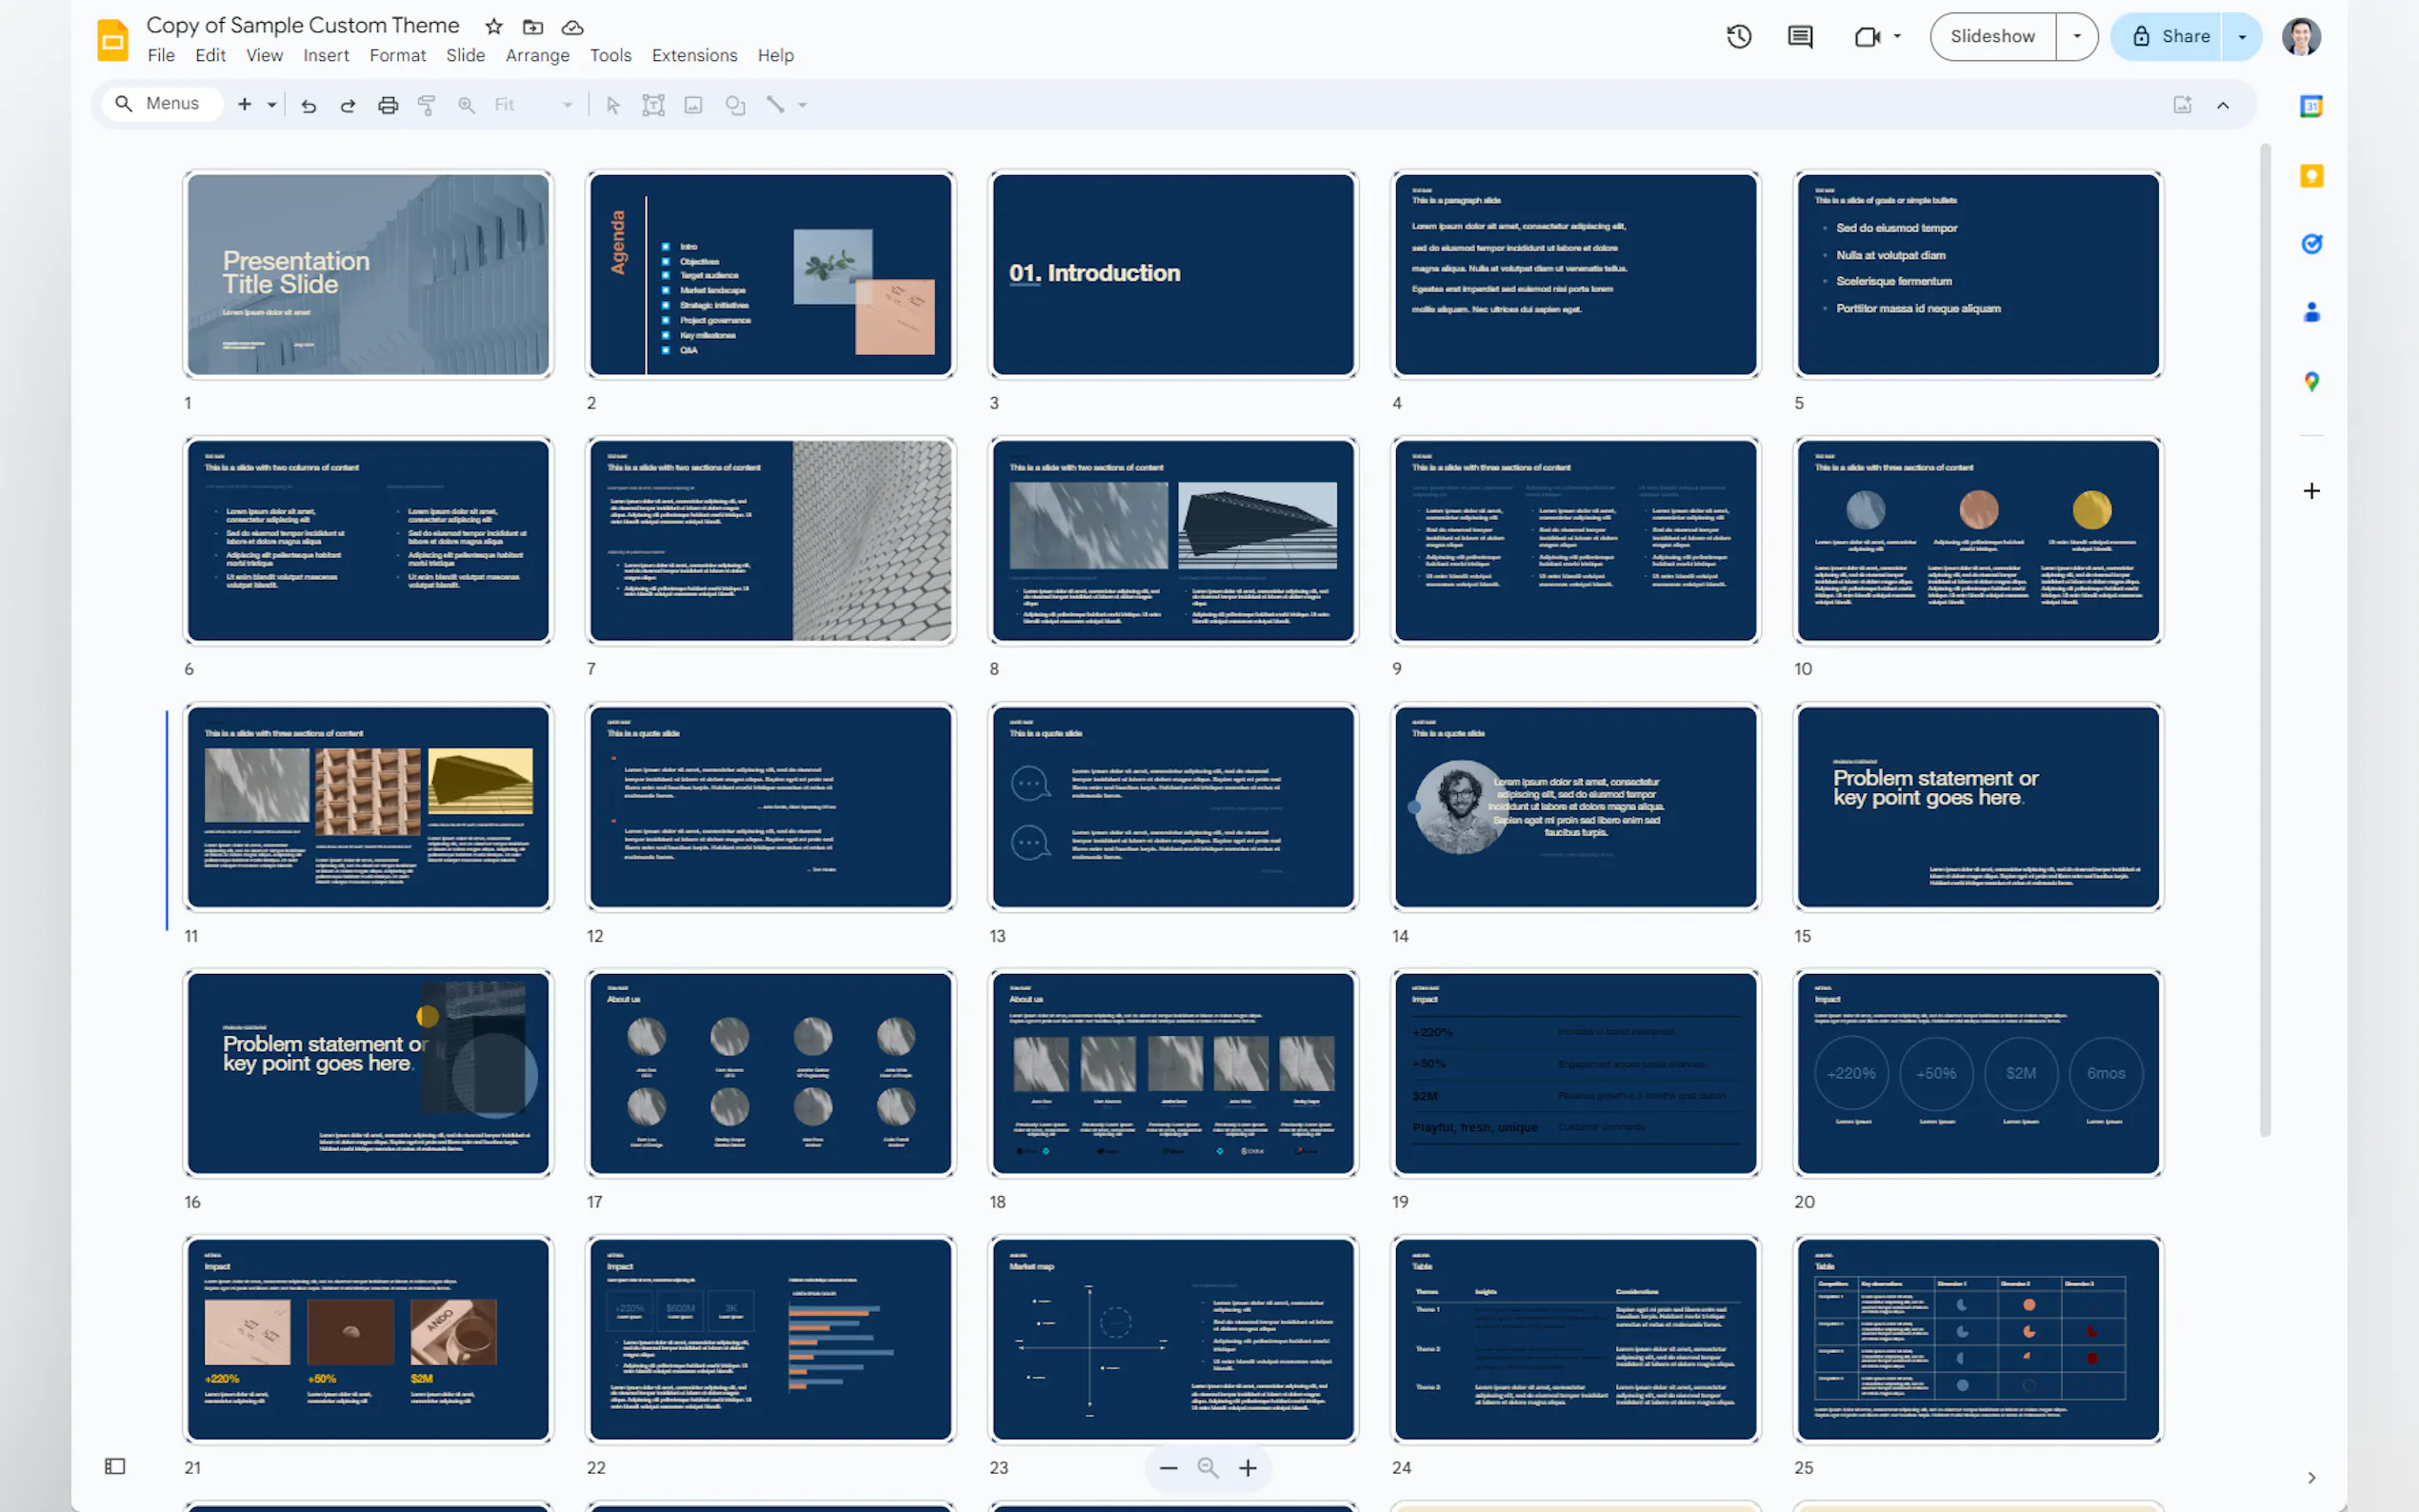
Task: Select the text box tool
Action: 654,104
